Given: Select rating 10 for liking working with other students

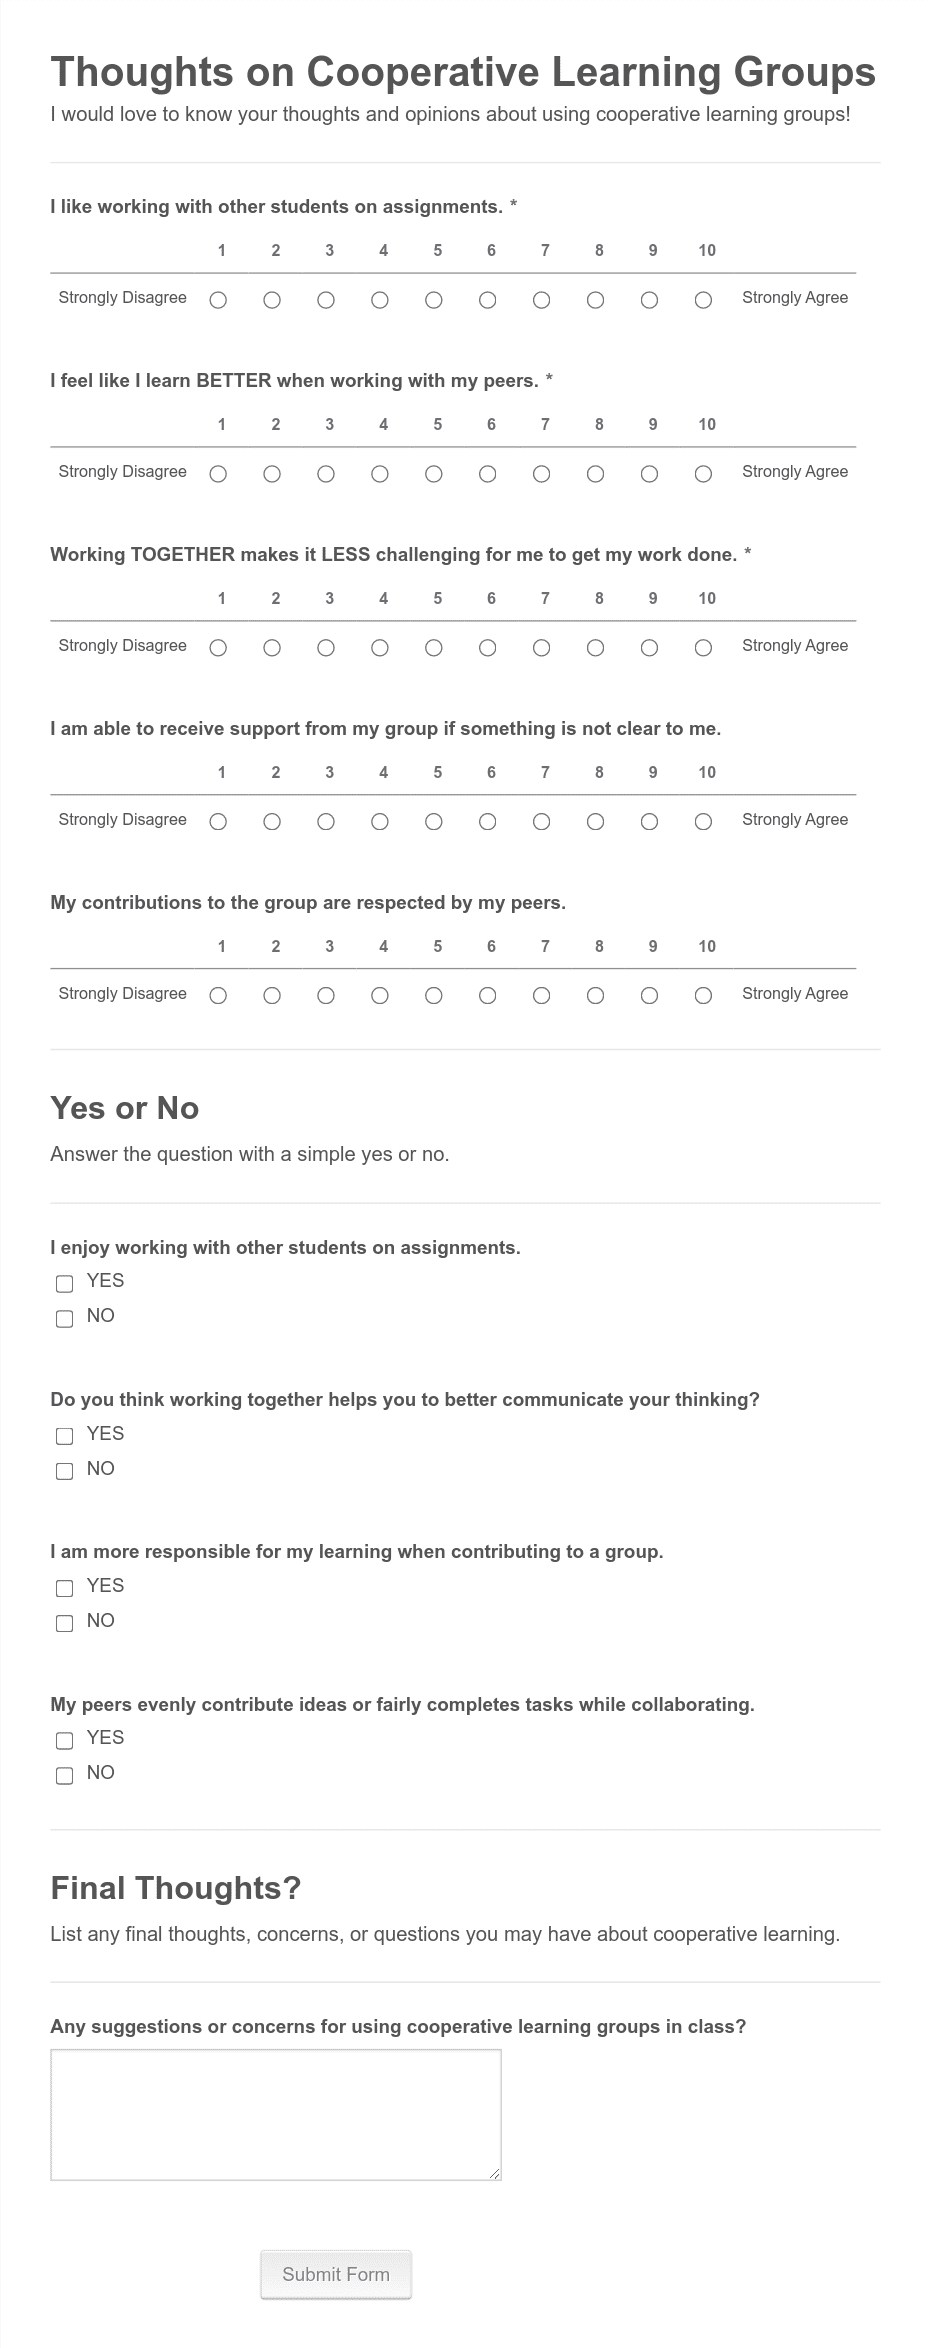Looking at the screenshot, I should click(703, 298).
